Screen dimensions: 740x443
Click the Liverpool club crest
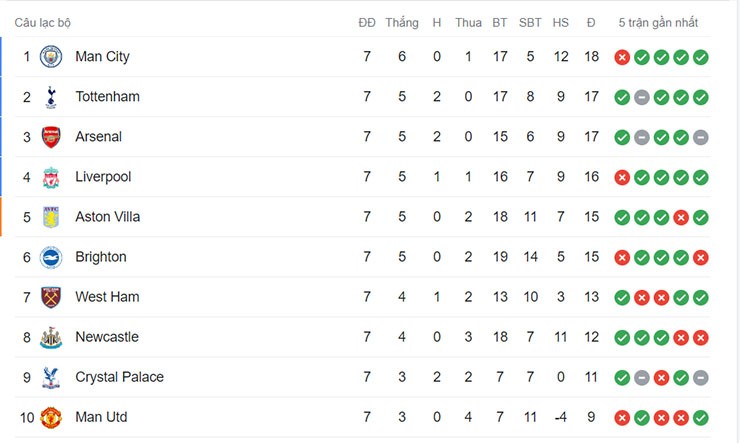(51, 177)
